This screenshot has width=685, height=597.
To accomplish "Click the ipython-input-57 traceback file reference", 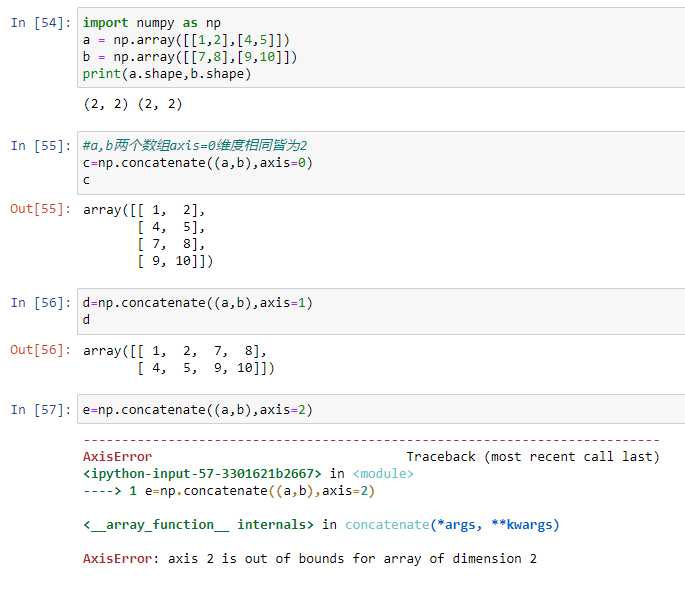I will [x=202, y=473].
